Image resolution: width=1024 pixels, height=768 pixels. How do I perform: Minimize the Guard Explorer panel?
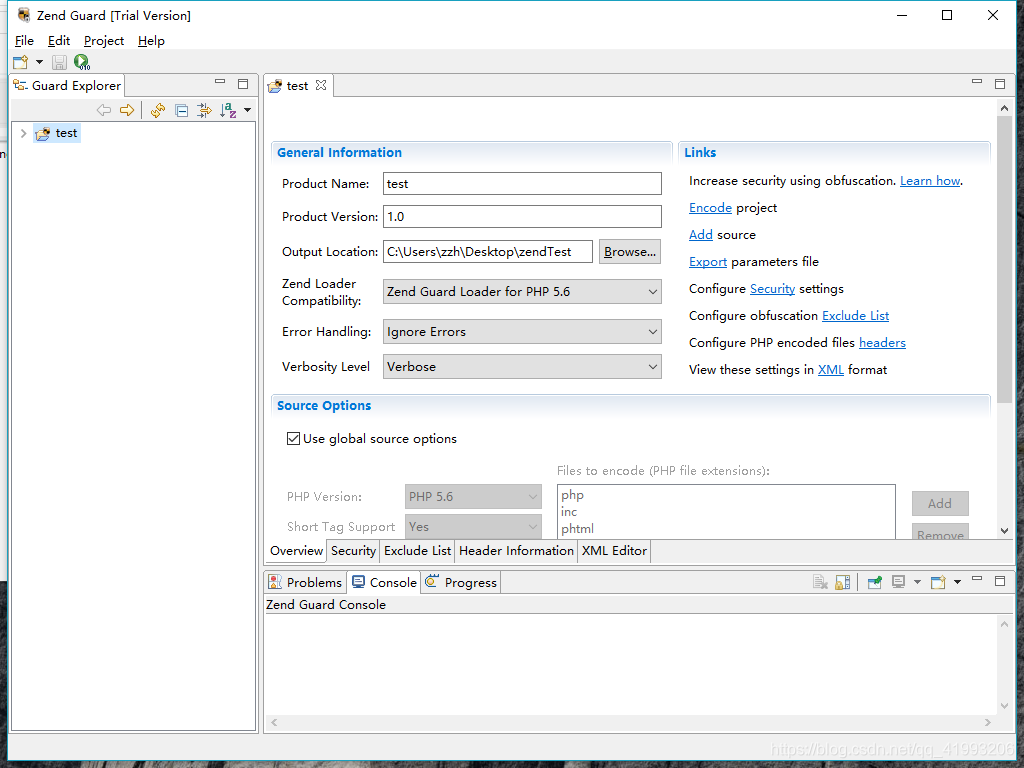point(220,83)
